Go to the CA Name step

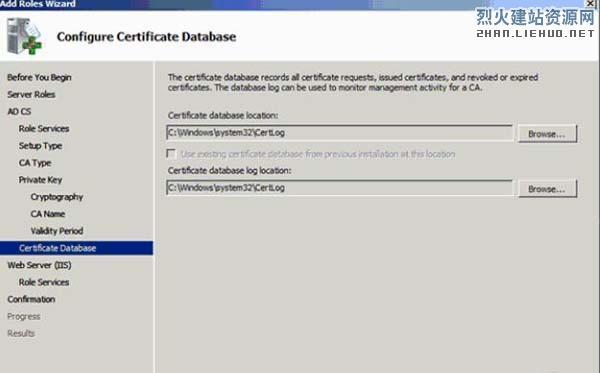point(47,214)
